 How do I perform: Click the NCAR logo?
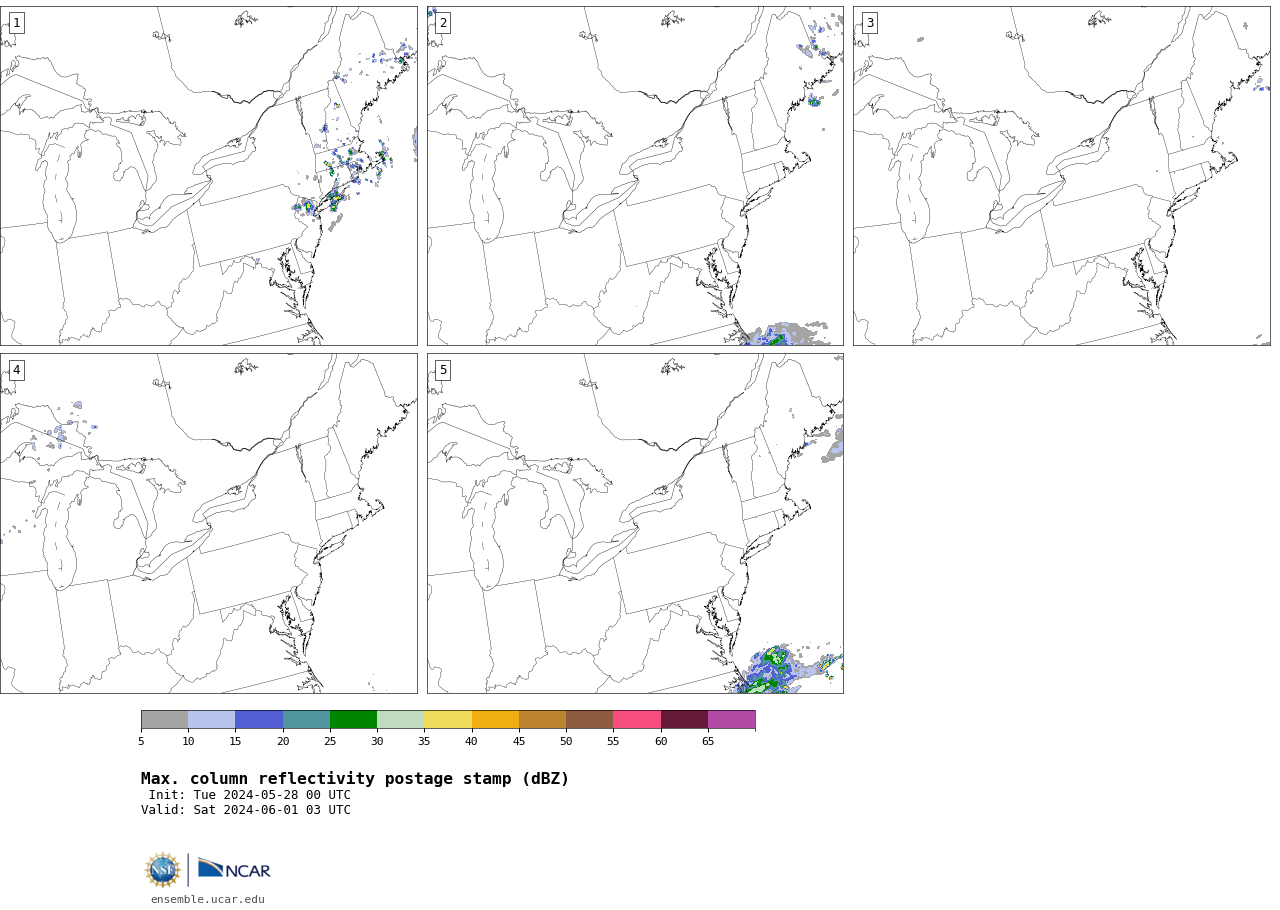coord(234,870)
